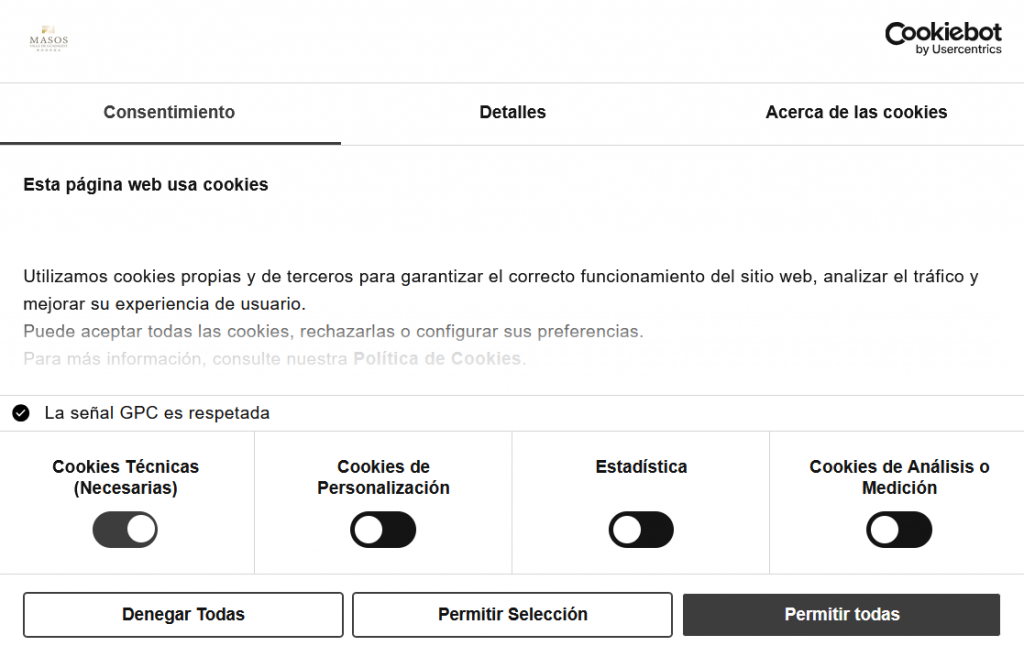
Task: Enable the Cookies de Personalización switch
Action: click(x=383, y=530)
